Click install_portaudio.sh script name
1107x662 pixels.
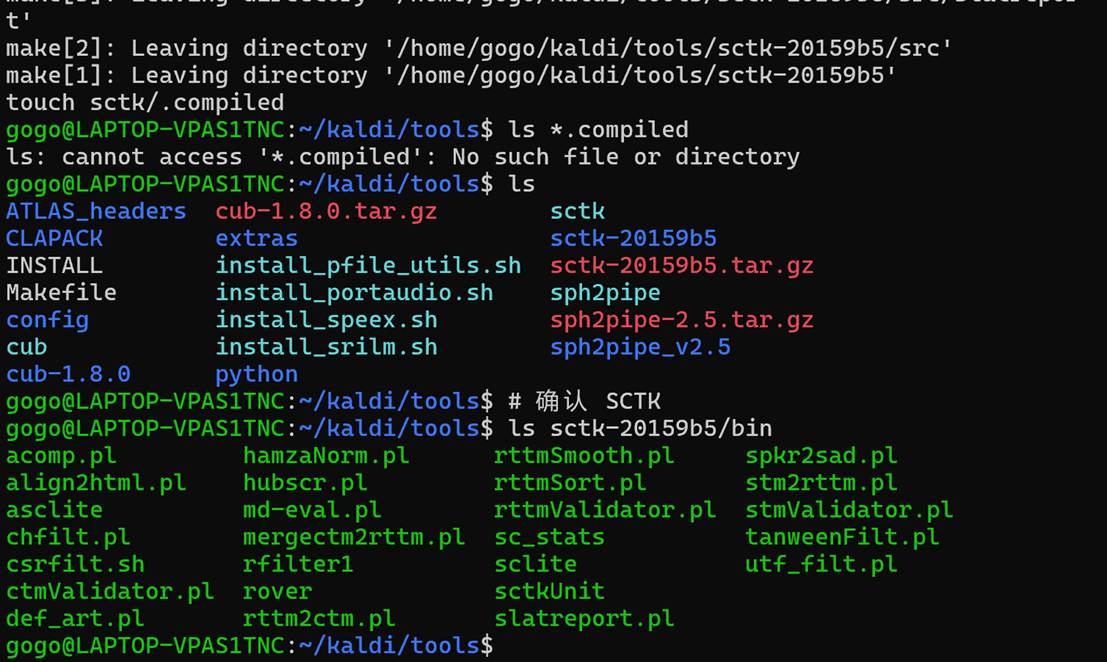tap(354, 292)
